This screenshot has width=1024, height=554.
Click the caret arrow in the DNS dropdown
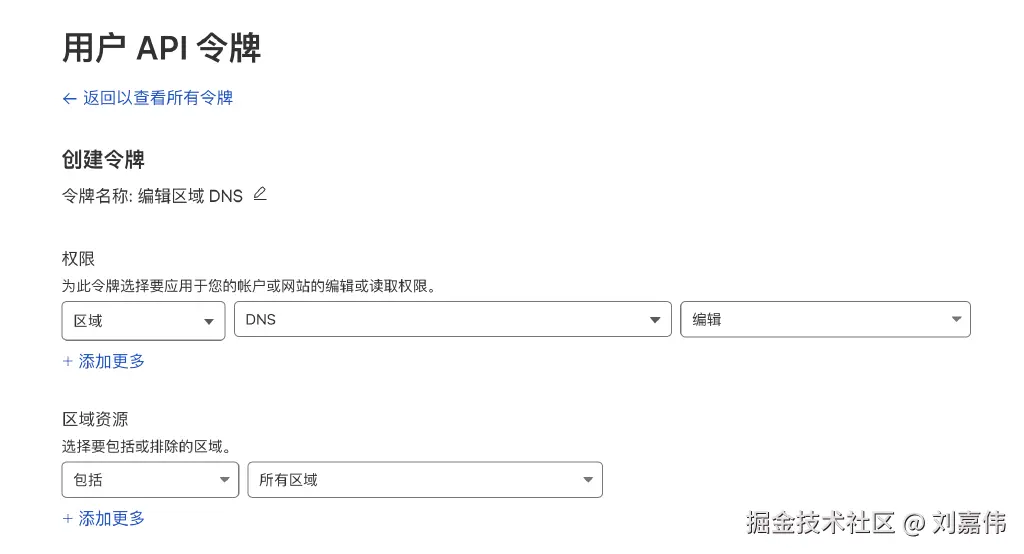tap(655, 321)
